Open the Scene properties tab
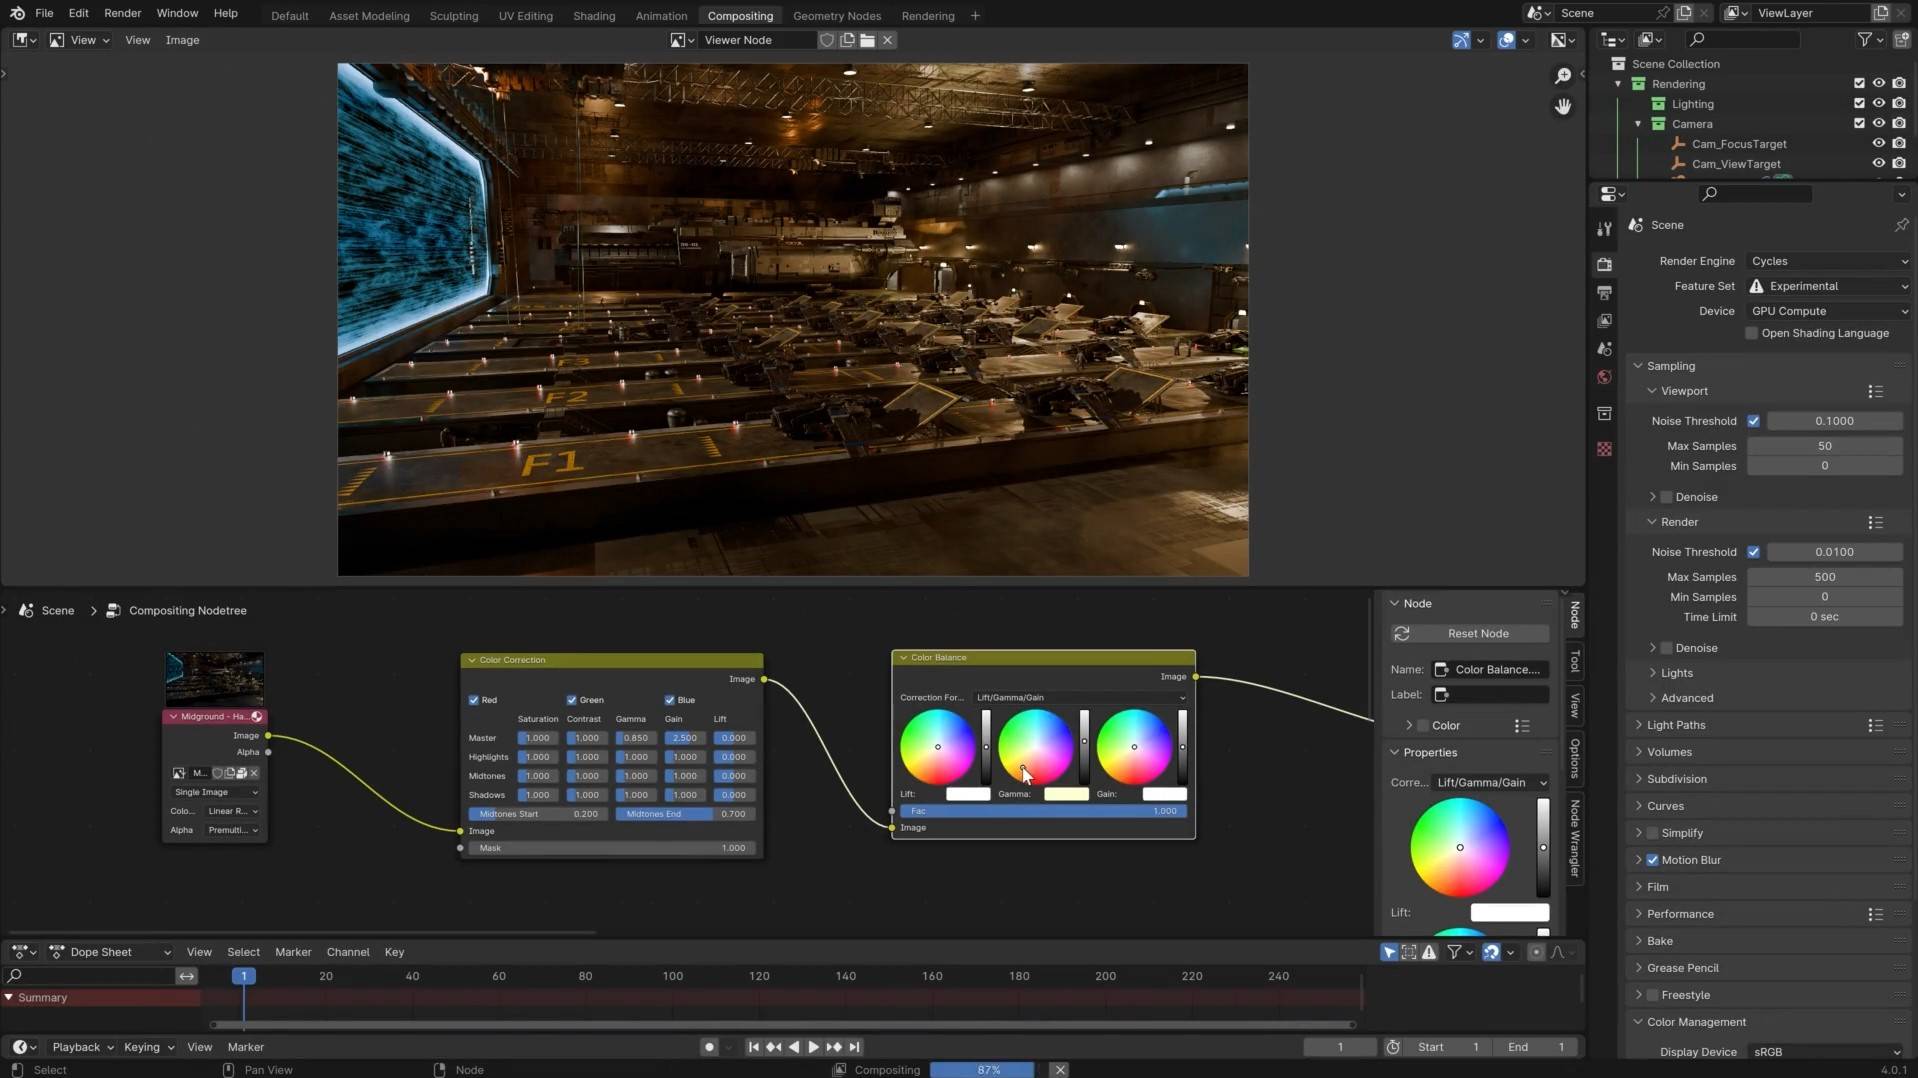The width and height of the screenshot is (1918, 1078). [x=1604, y=349]
